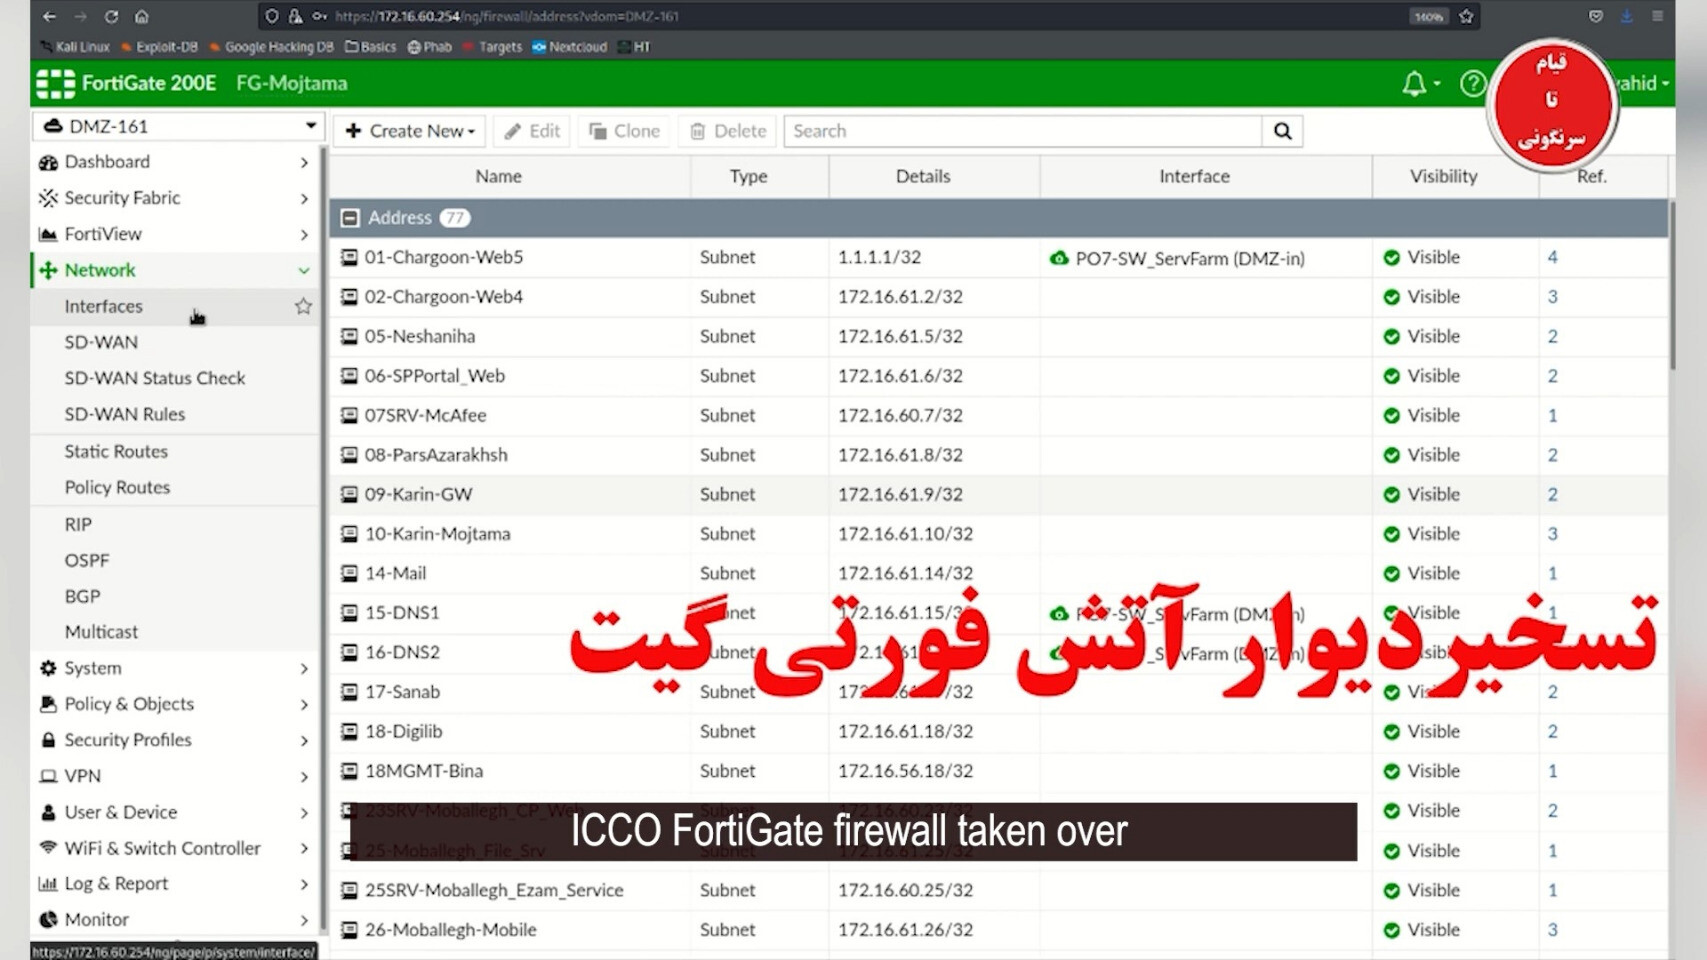Open Policy Routes
Screen dimensions: 1707x960
[x=117, y=487]
